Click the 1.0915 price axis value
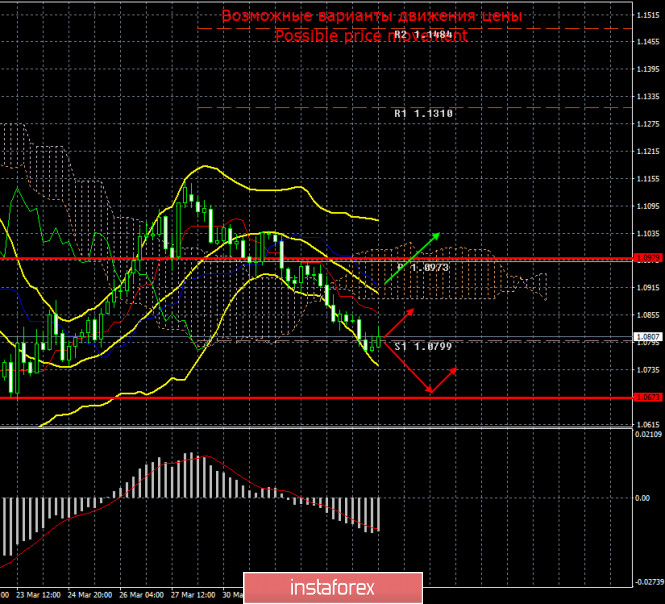665x604 pixels. (648, 287)
